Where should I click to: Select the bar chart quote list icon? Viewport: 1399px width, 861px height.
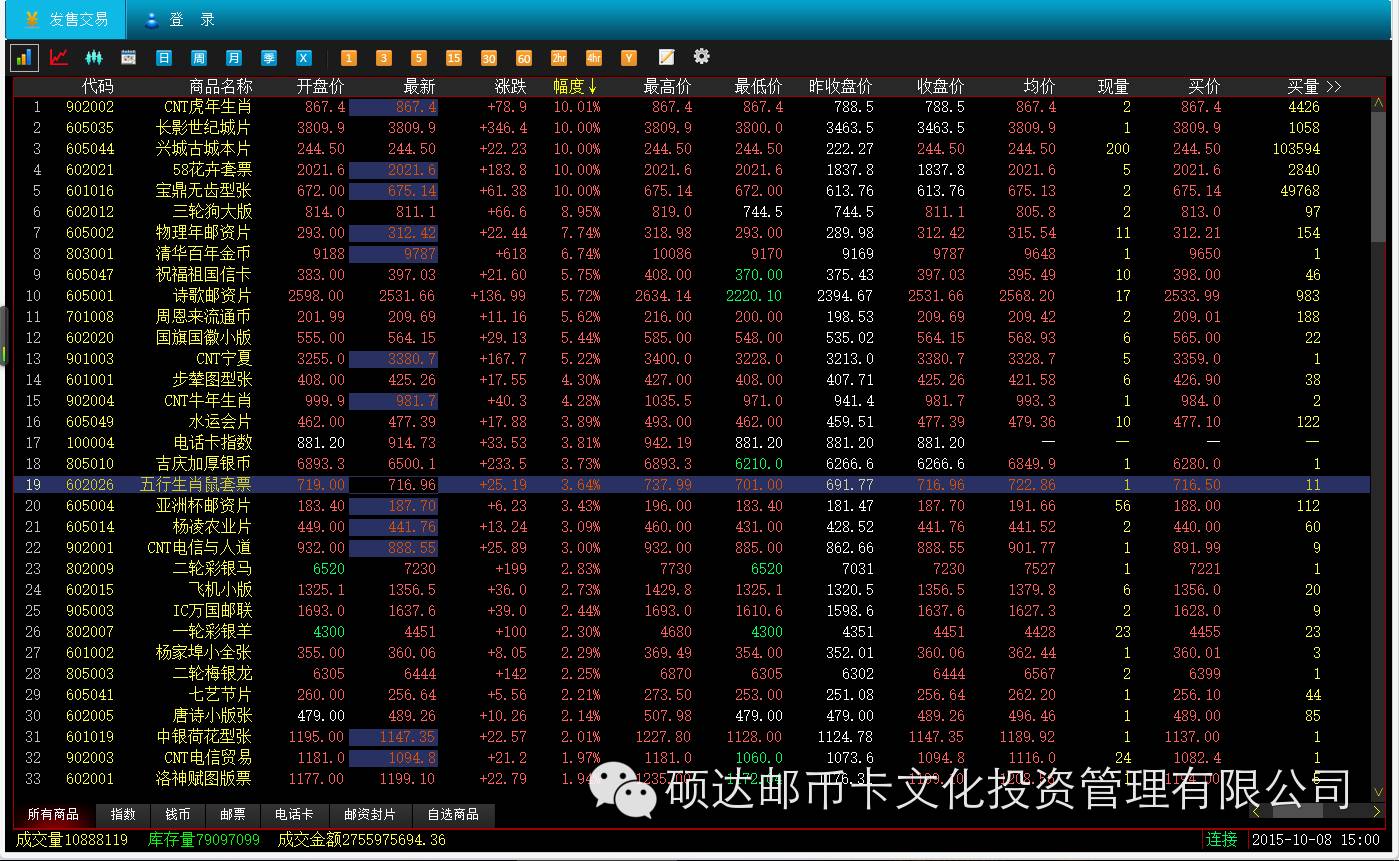click(x=24, y=57)
